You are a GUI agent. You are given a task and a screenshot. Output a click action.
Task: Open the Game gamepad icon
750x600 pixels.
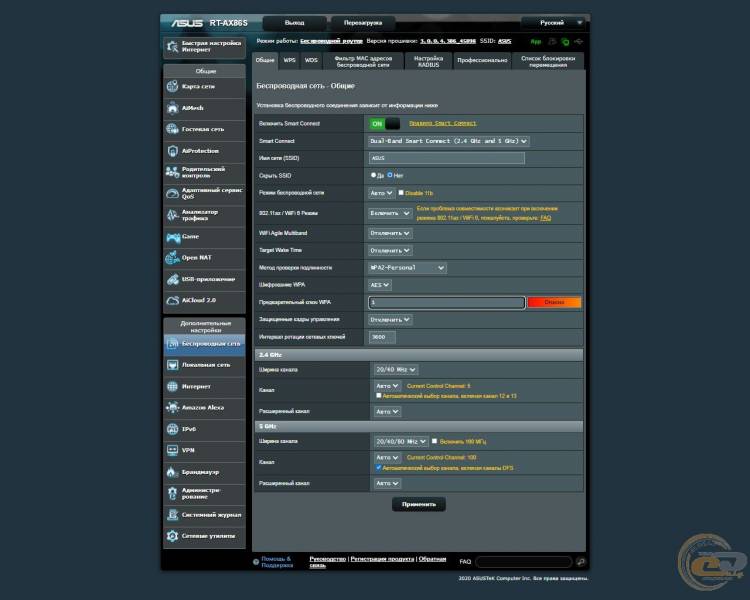coord(172,236)
